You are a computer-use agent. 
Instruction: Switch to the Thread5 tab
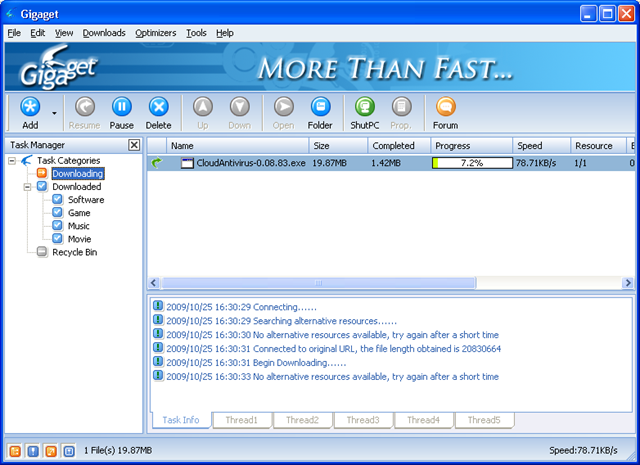pyautogui.click(x=484, y=420)
